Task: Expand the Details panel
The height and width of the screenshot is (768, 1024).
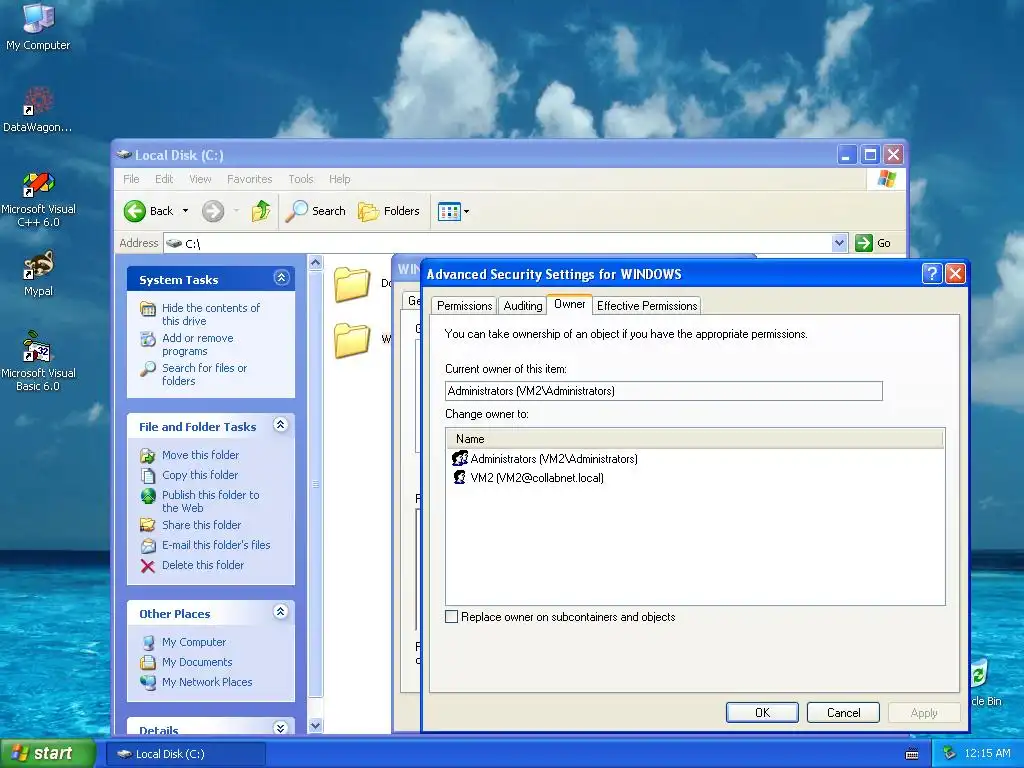Action: coord(281,728)
